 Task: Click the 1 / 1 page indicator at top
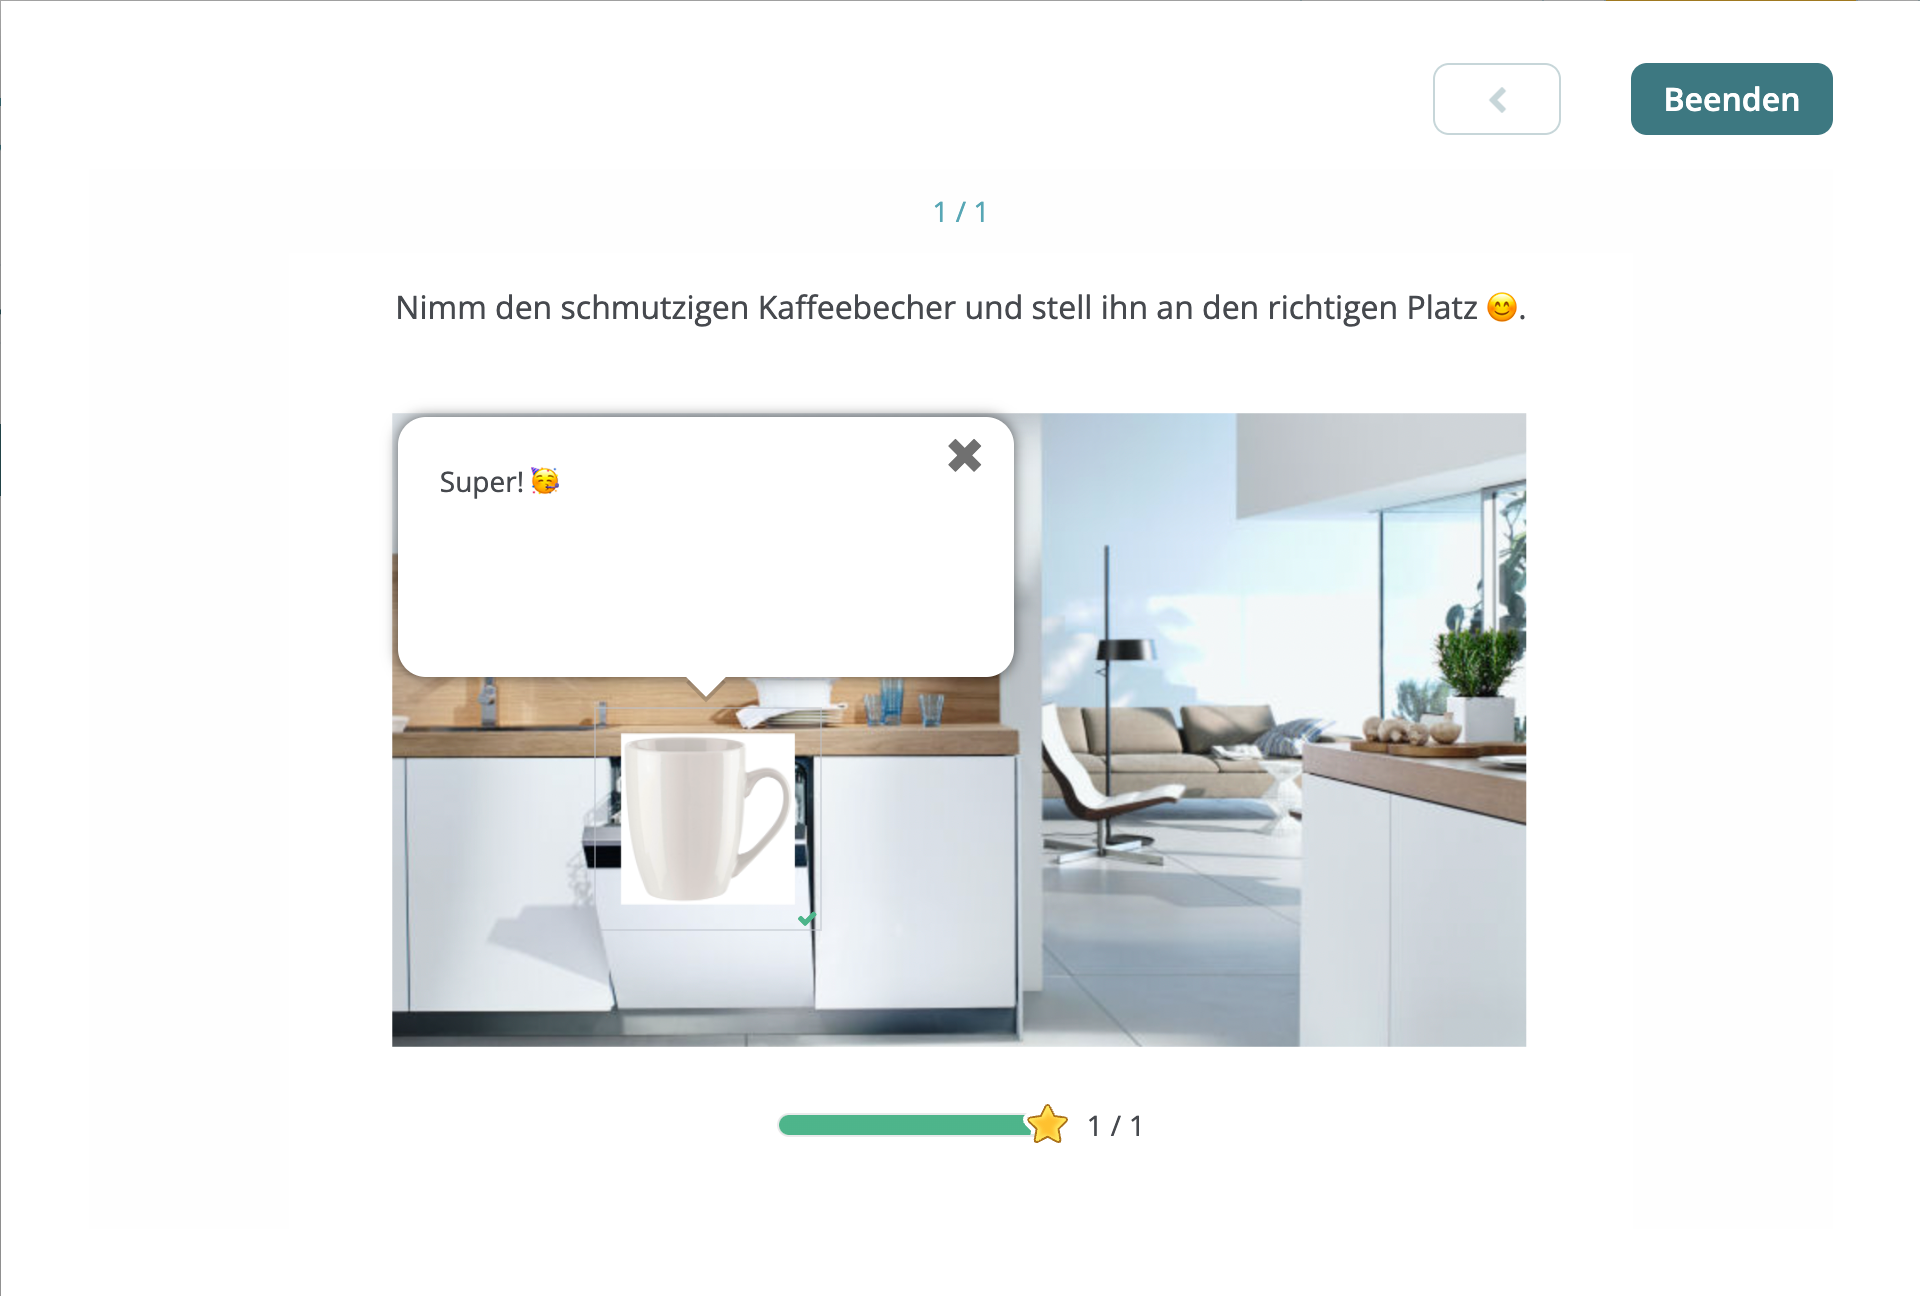coord(960,212)
